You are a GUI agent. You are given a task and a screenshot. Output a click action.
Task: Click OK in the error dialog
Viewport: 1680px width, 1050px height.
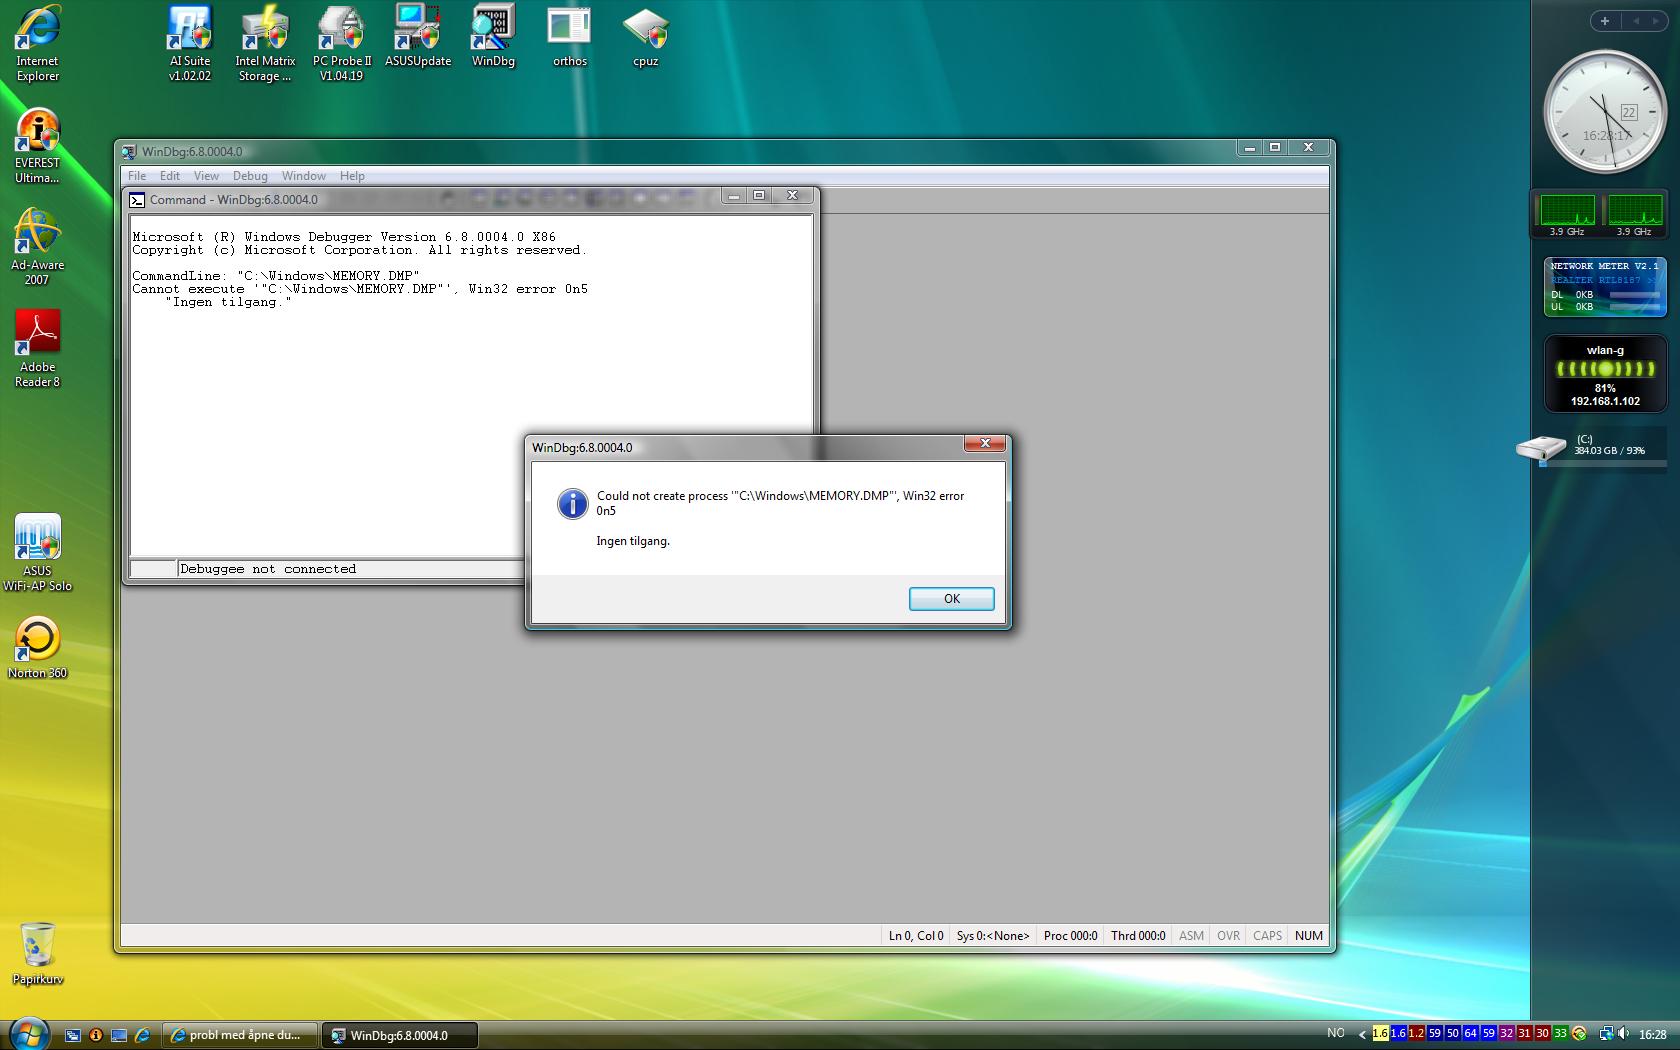pyautogui.click(x=951, y=599)
